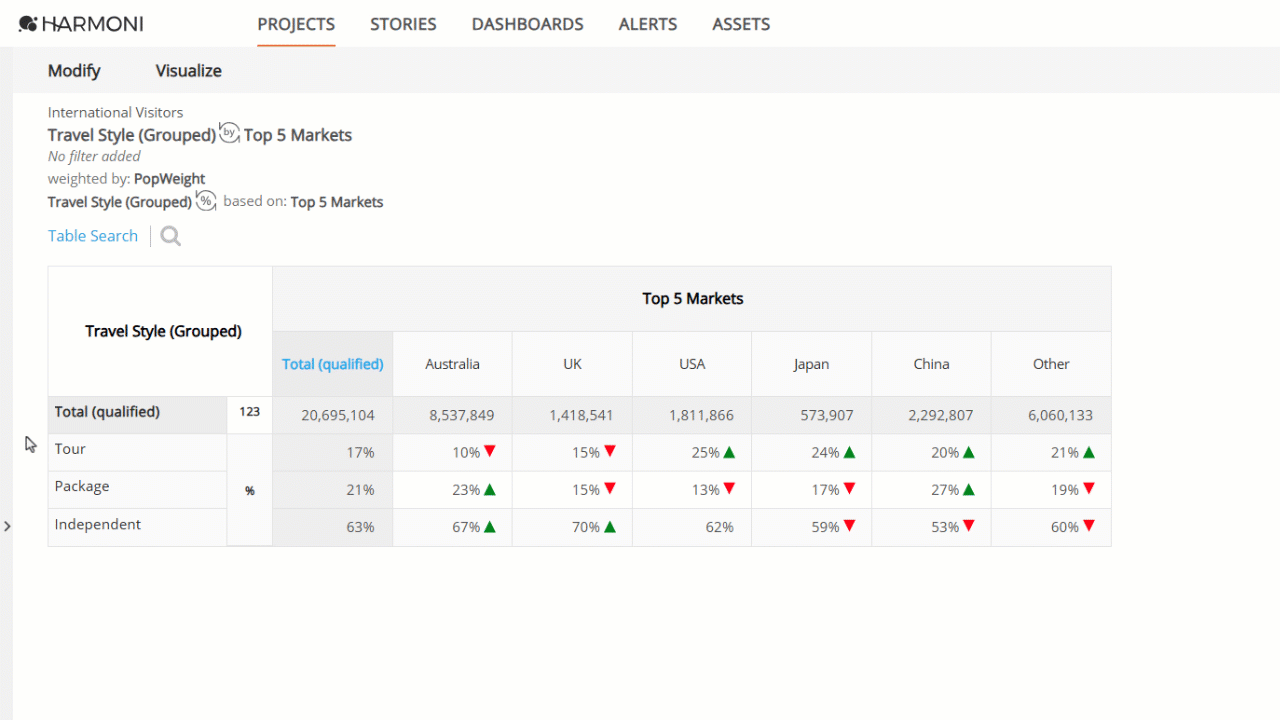Viewport: 1280px width, 720px height.
Task: Toggle the 123 count statistic cell
Action: click(250, 414)
